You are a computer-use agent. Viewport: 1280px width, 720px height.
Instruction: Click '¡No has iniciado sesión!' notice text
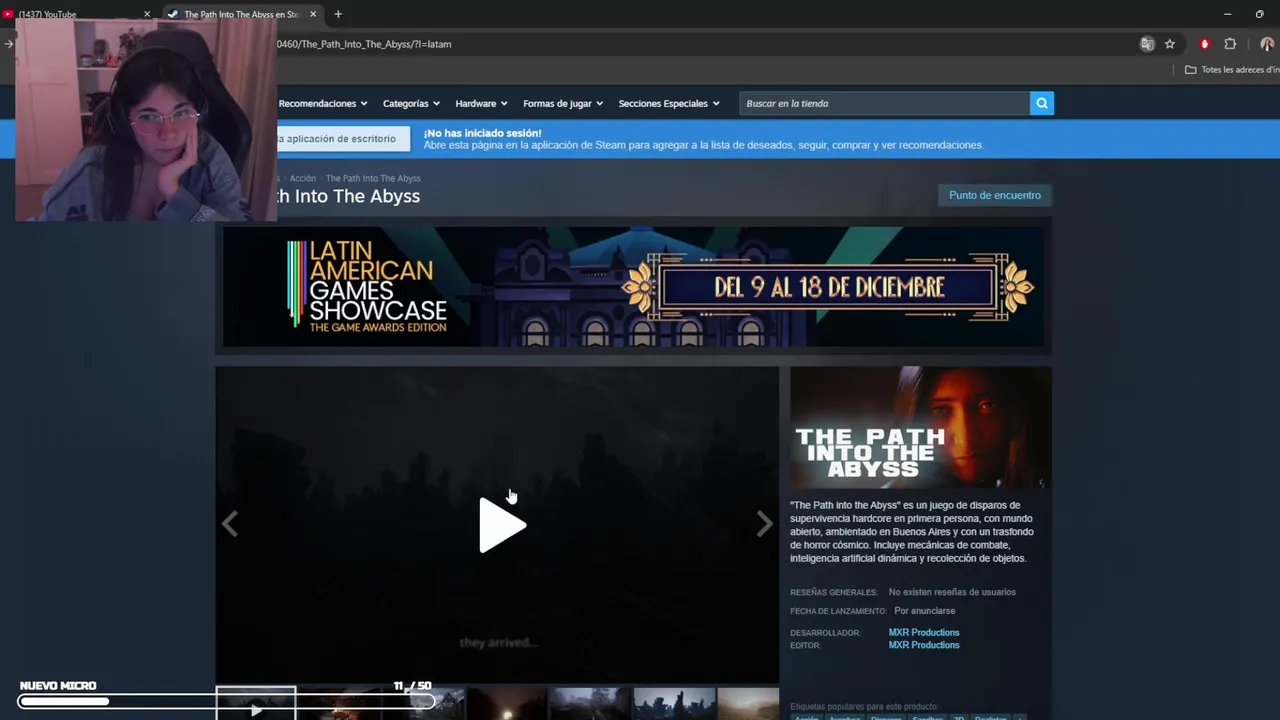point(482,133)
